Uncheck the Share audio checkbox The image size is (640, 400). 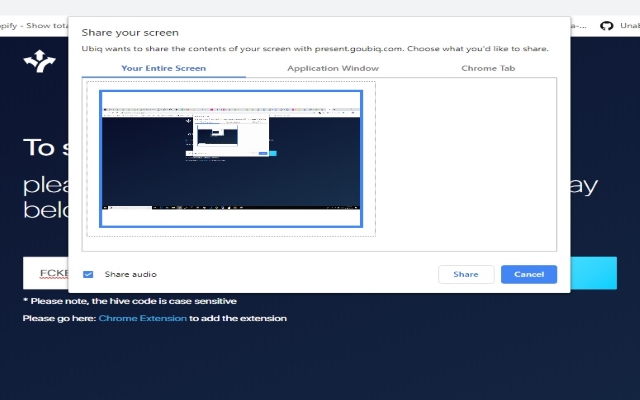tap(88, 274)
